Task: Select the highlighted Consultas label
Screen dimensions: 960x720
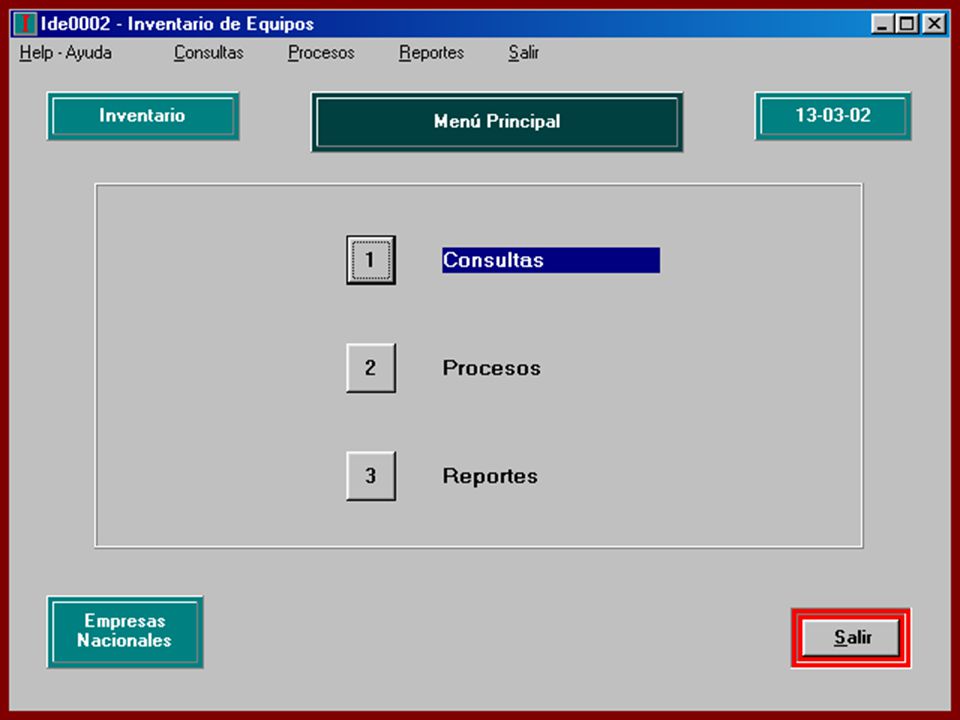Action: [551, 260]
